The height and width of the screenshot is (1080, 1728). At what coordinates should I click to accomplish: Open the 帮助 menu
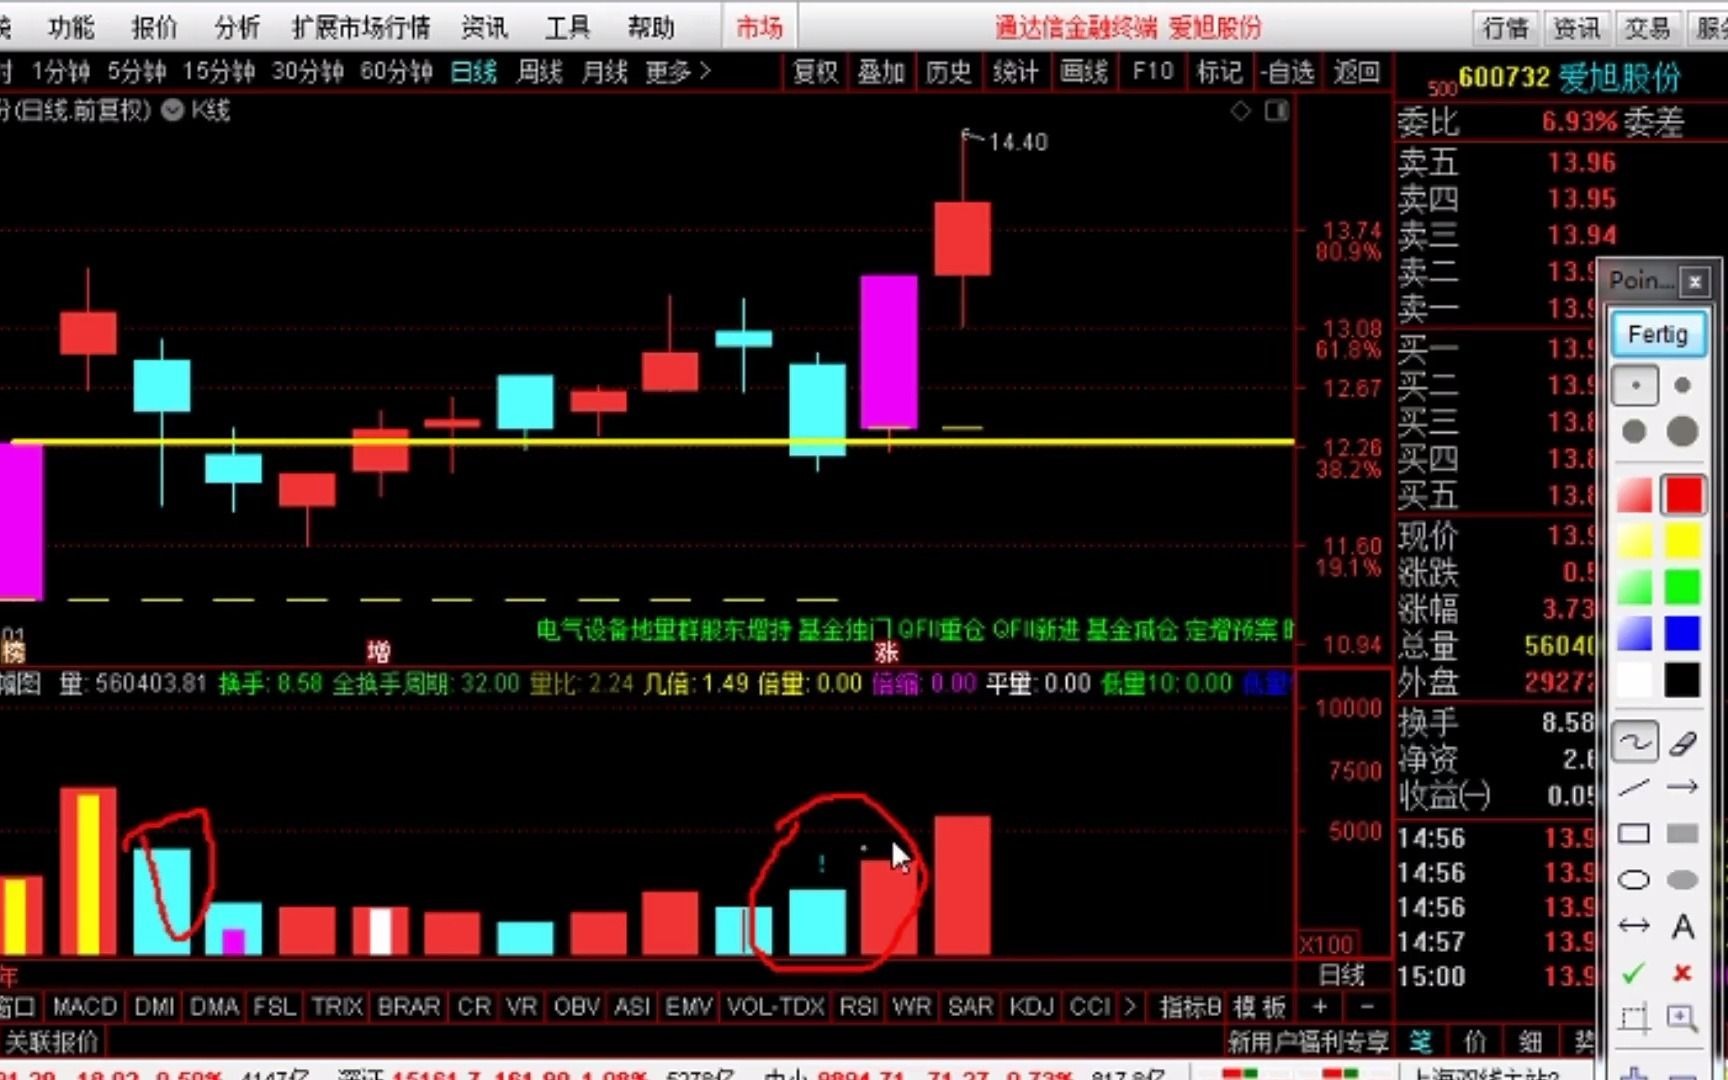[x=651, y=27]
